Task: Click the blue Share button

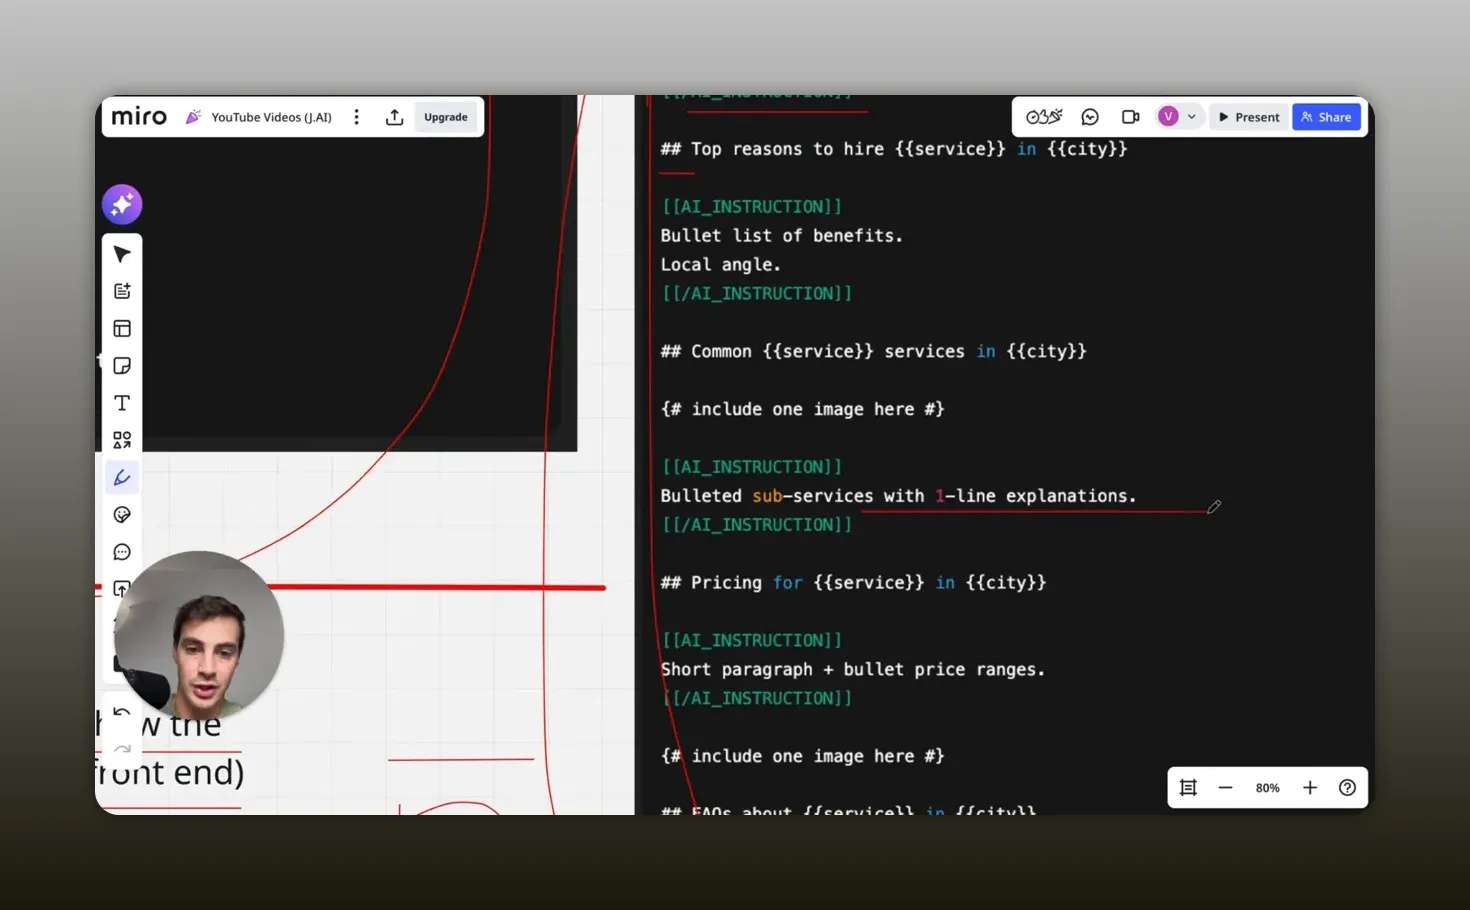Action: tap(1326, 117)
